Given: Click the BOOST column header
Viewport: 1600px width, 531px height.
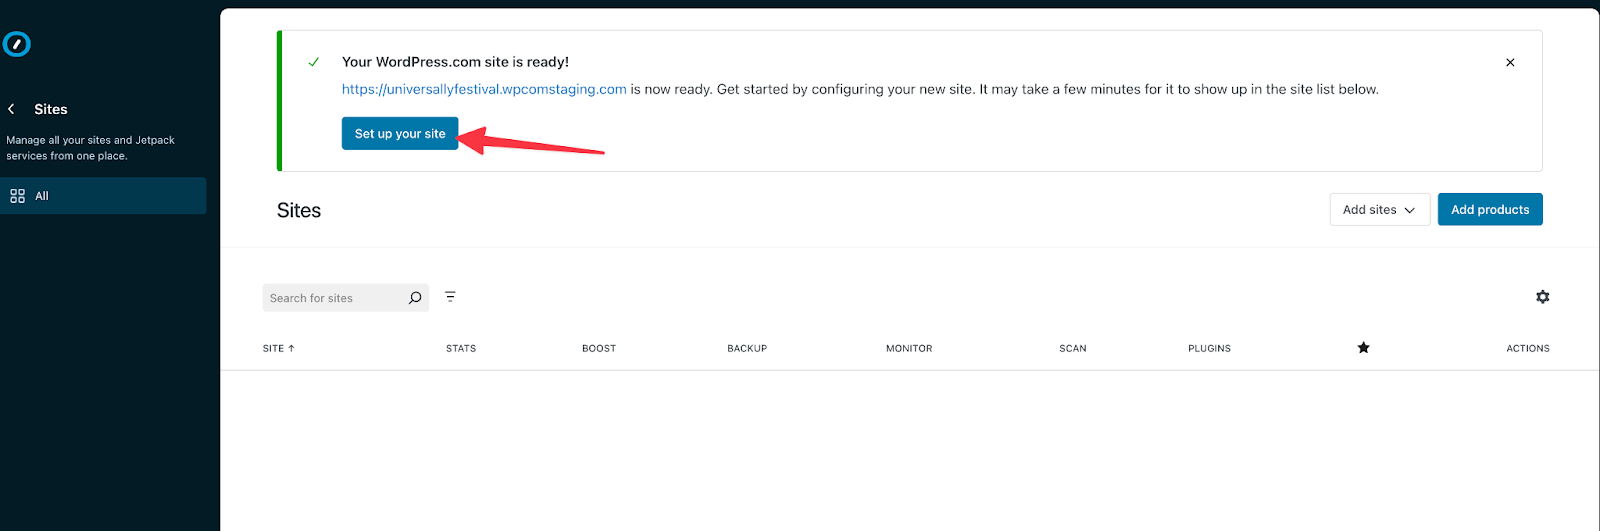Looking at the screenshot, I should click(x=599, y=349).
